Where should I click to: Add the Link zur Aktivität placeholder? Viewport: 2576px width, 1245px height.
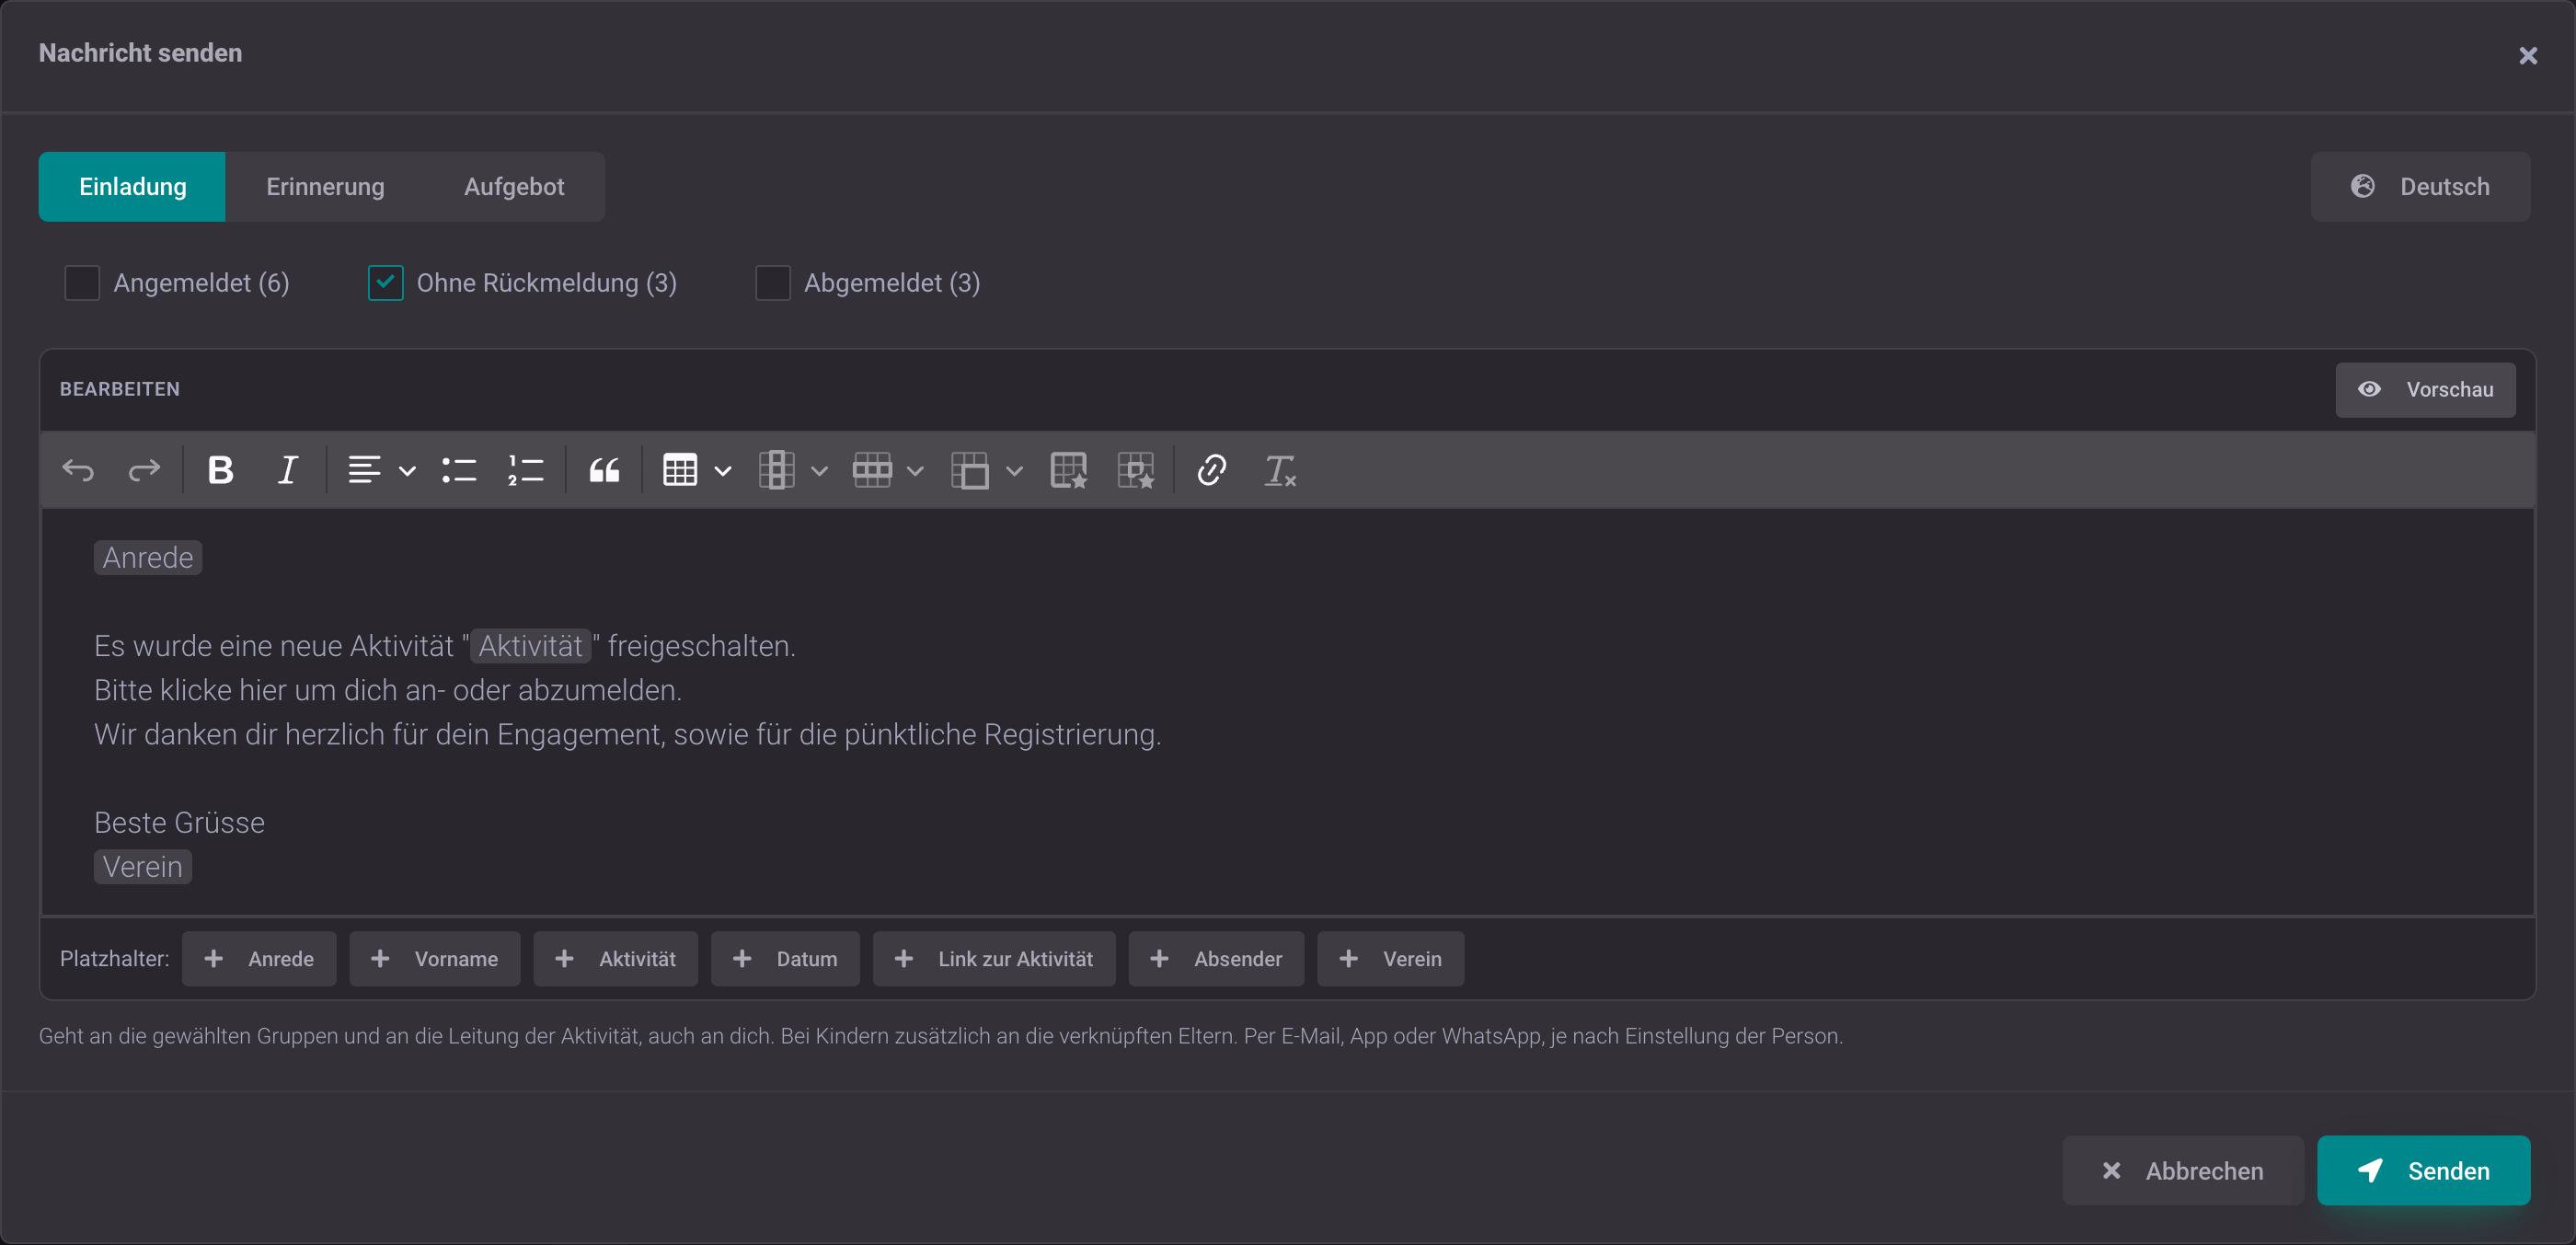tap(994, 959)
